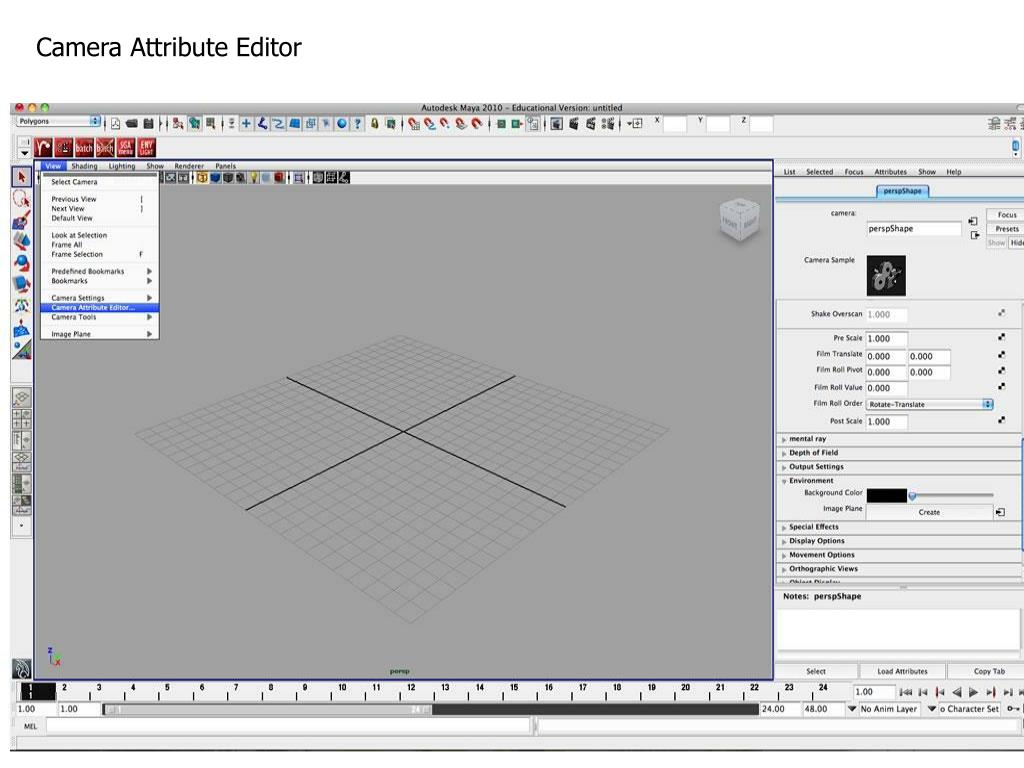Click Select button below notes

tap(816, 671)
